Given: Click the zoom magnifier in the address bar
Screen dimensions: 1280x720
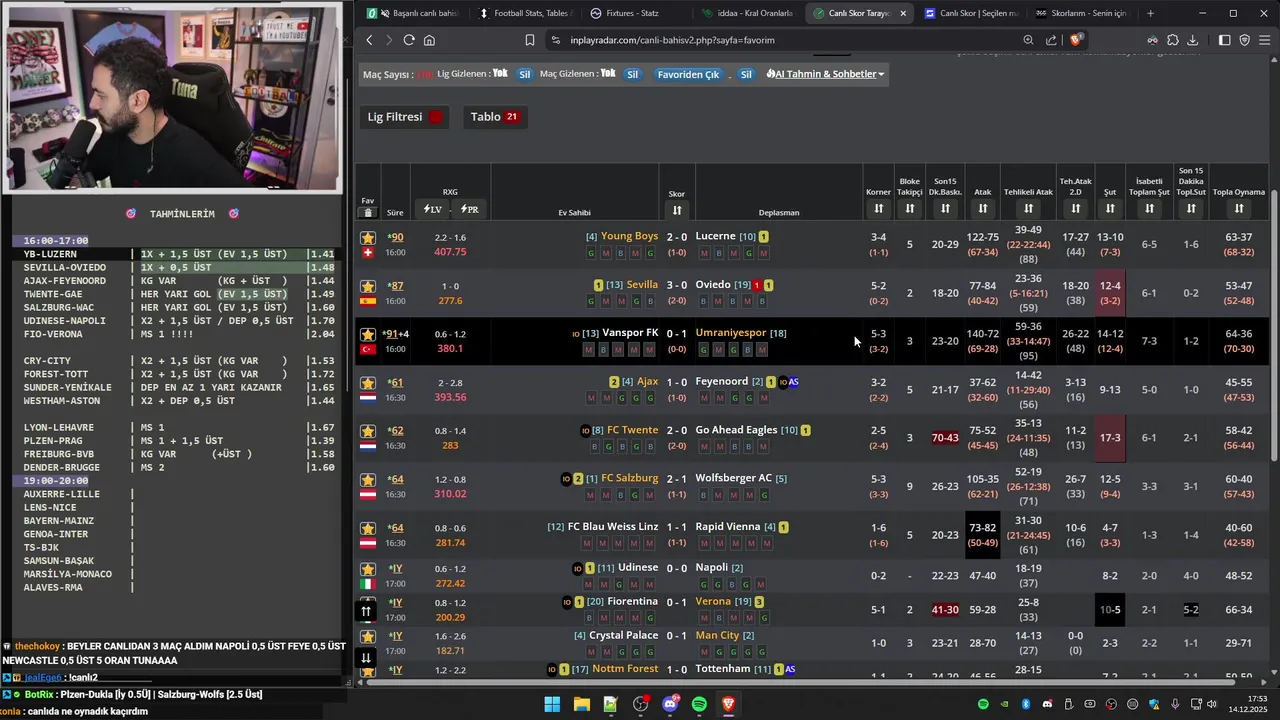Looking at the screenshot, I should coord(1028,40).
